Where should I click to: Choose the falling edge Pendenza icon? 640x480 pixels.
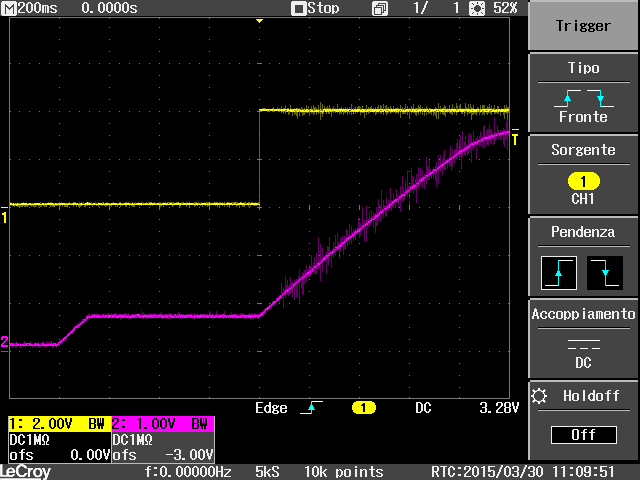pyautogui.click(x=605, y=273)
